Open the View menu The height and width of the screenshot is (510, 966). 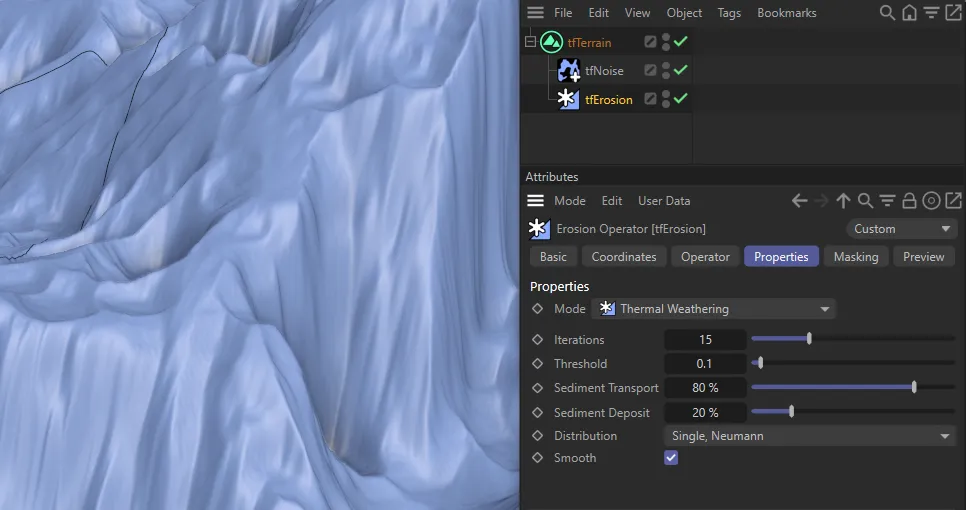tap(637, 12)
